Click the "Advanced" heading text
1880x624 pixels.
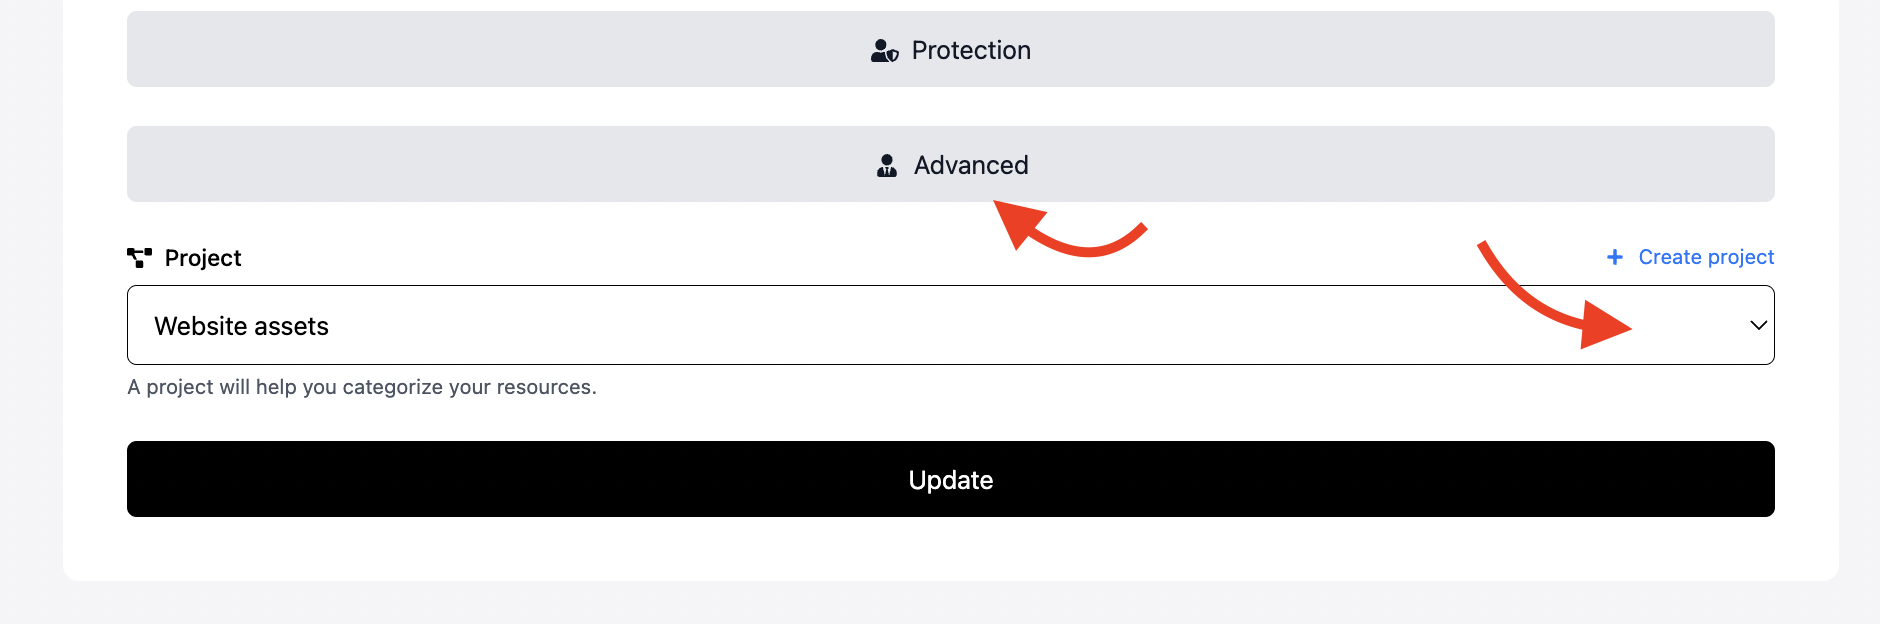click(971, 165)
